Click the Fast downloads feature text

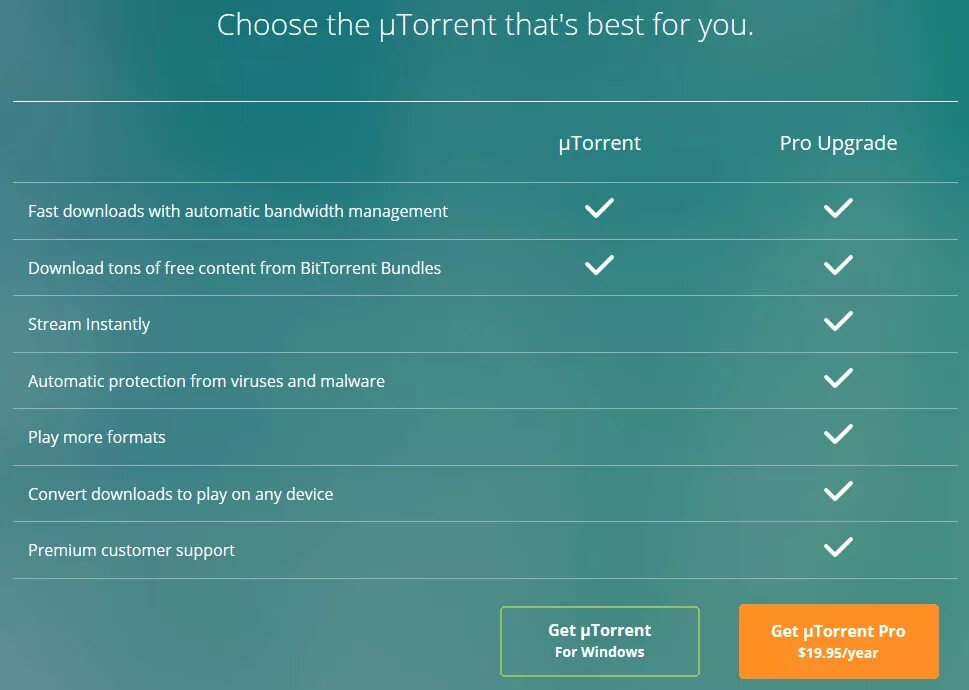[238, 211]
